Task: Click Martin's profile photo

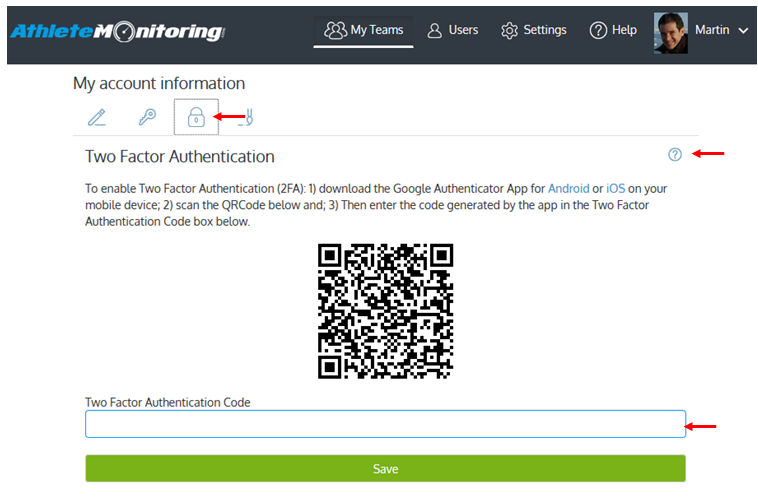Action: pos(671,33)
